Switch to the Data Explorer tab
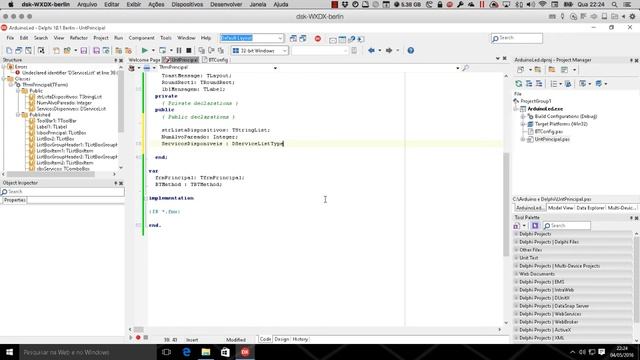Screen dimensions: 640x360 [590, 208]
